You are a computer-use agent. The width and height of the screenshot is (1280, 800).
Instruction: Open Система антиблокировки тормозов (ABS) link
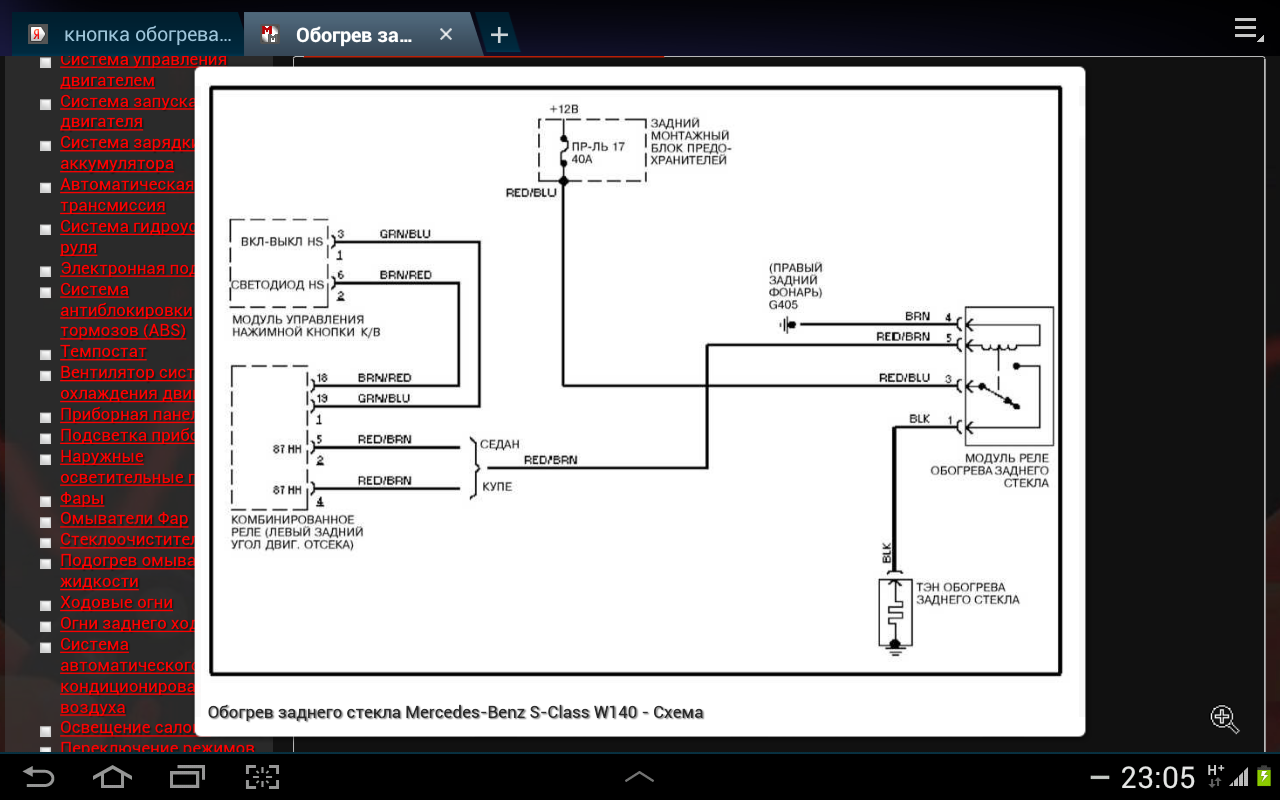[x=125, y=309]
